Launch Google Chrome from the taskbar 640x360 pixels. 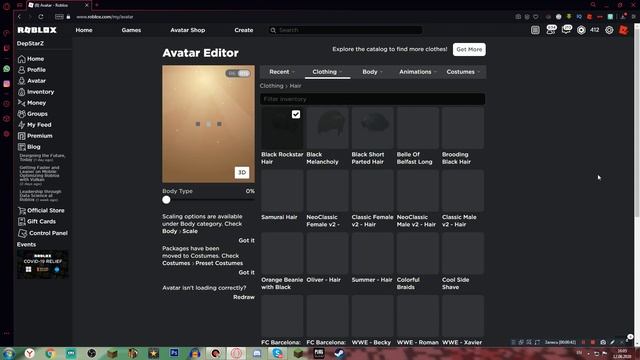(50, 353)
